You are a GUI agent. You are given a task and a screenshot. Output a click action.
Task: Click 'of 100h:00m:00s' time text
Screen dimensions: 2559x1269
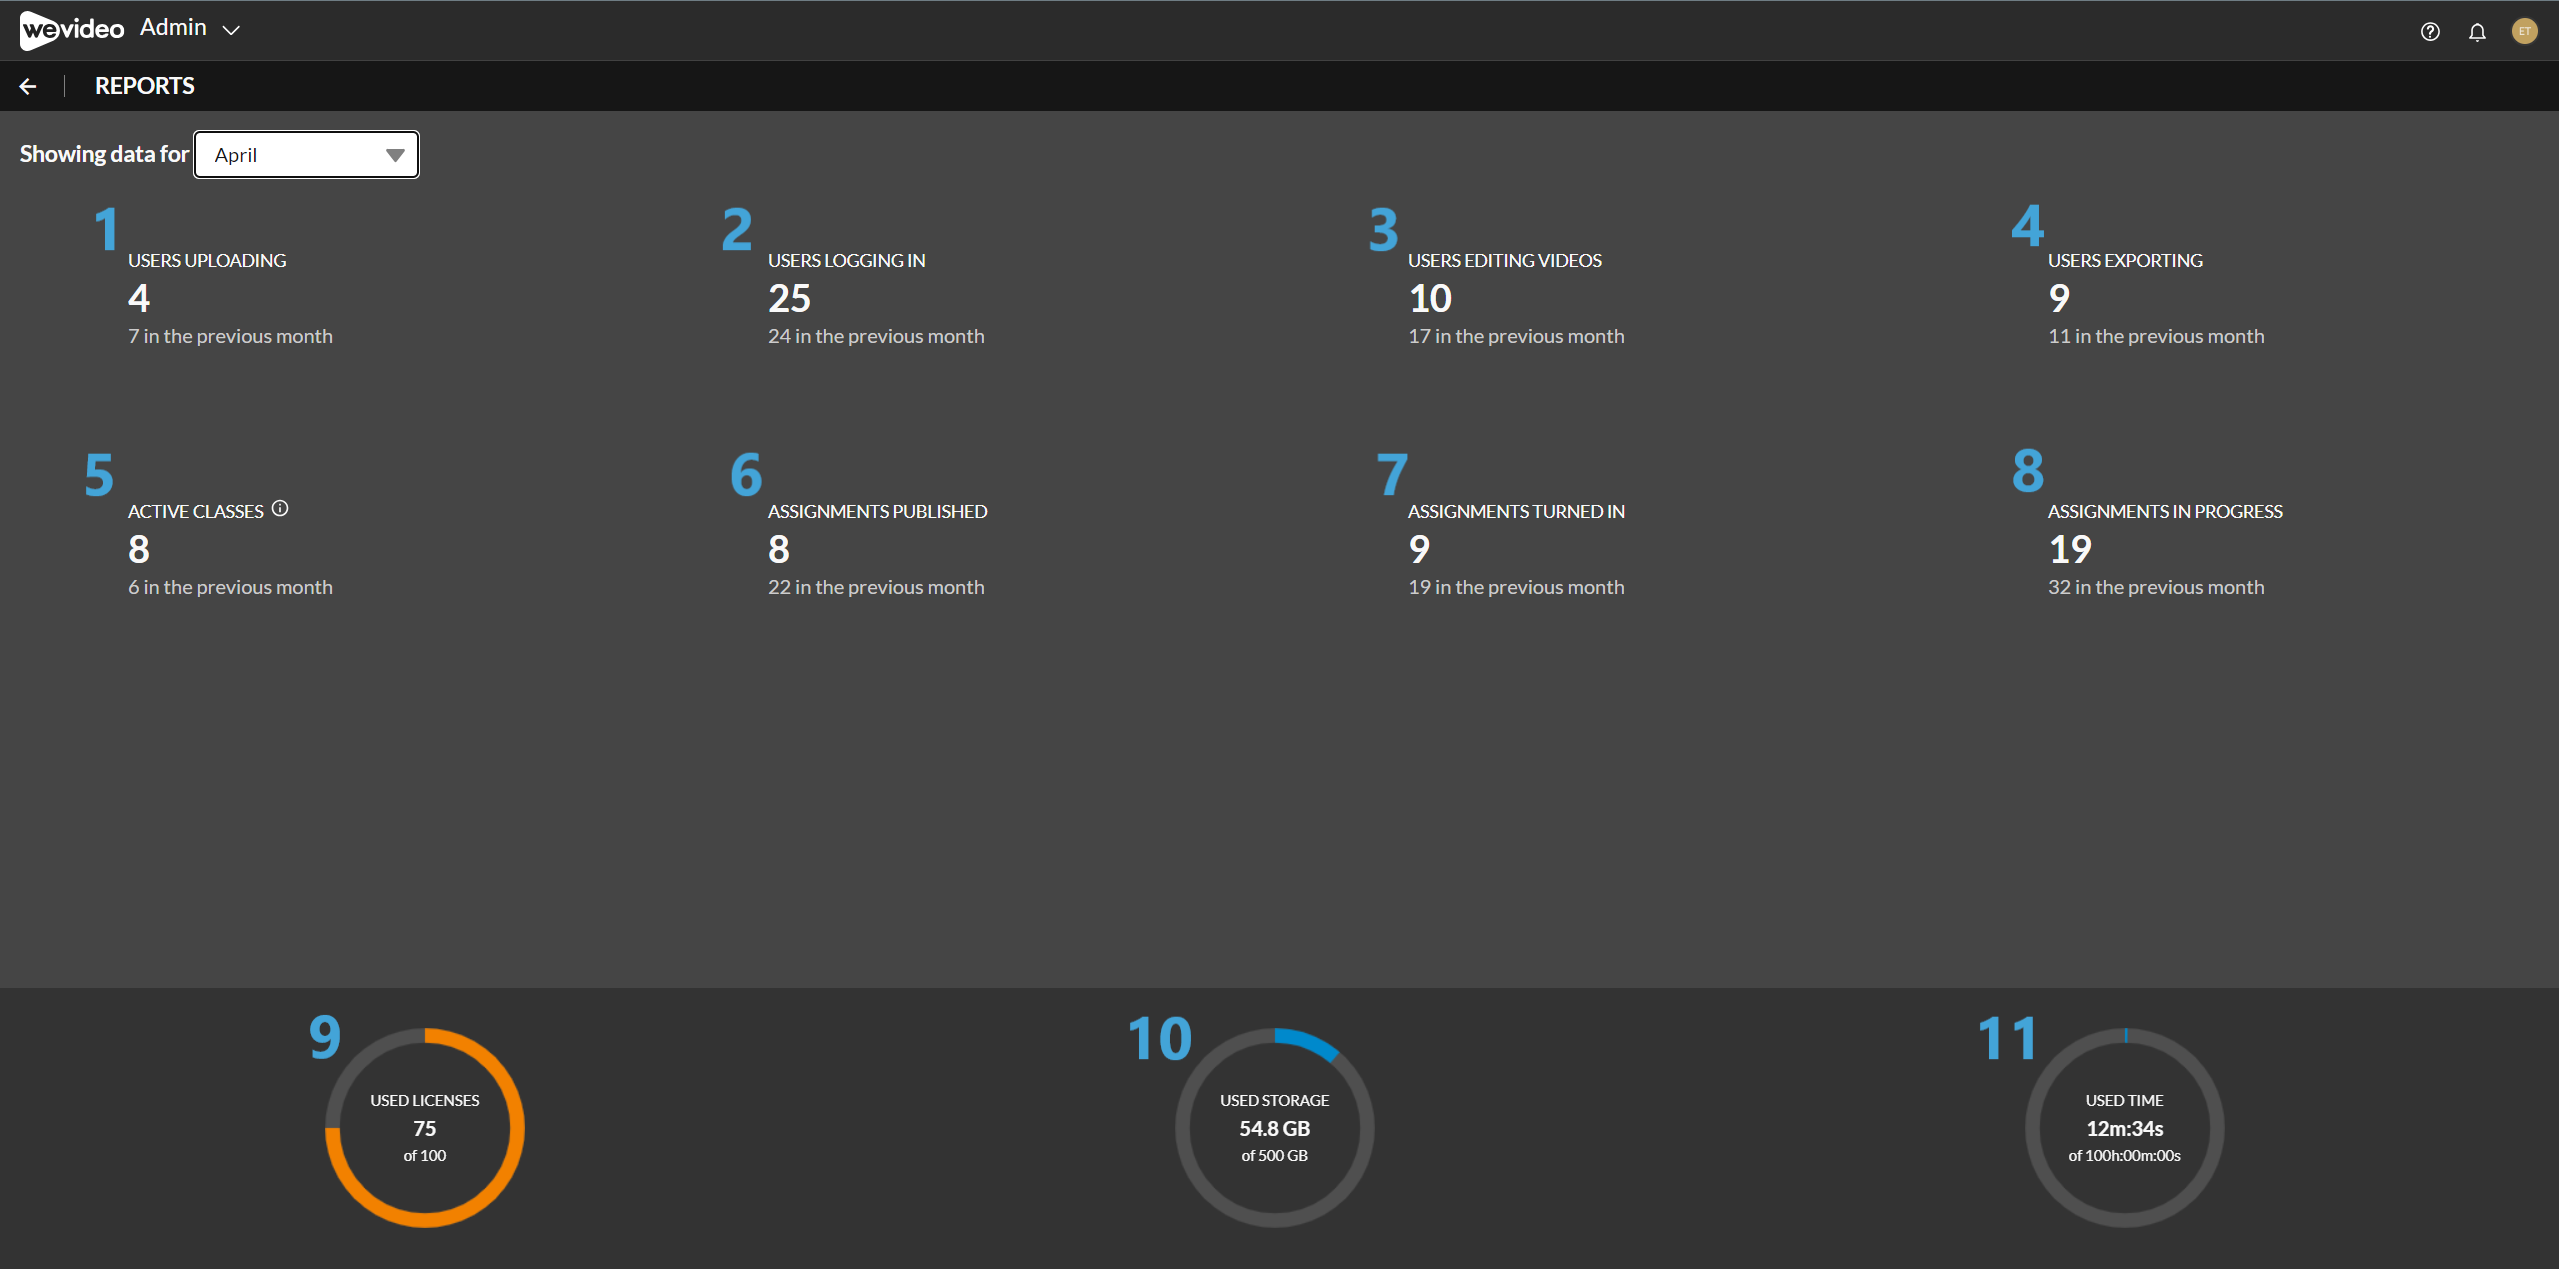point(2125,1156)
